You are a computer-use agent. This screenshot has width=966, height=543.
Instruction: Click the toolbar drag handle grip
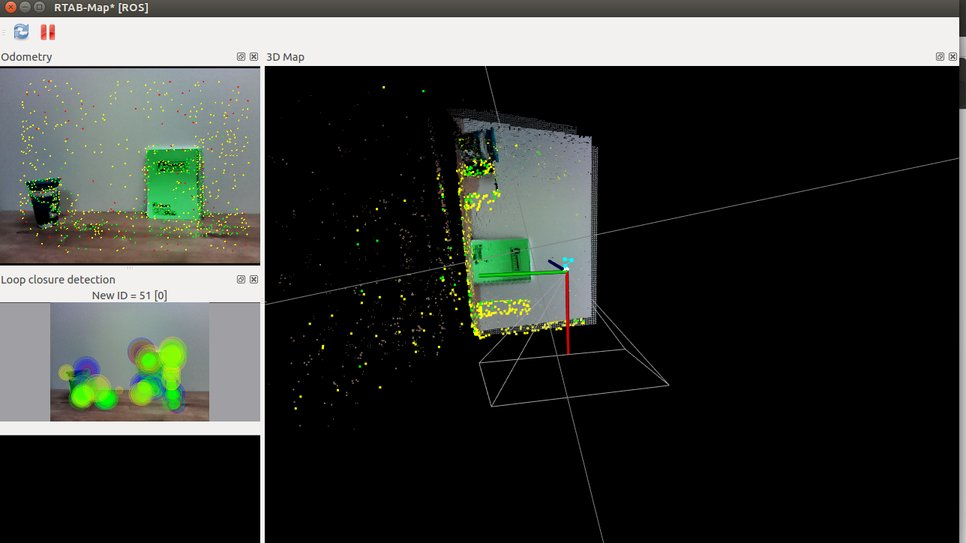tap(4, 32)
